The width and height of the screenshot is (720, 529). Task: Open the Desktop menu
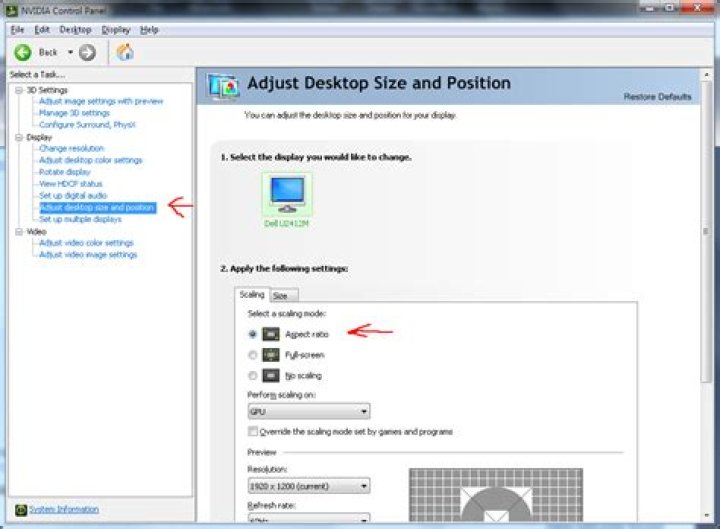pos(75,30)
